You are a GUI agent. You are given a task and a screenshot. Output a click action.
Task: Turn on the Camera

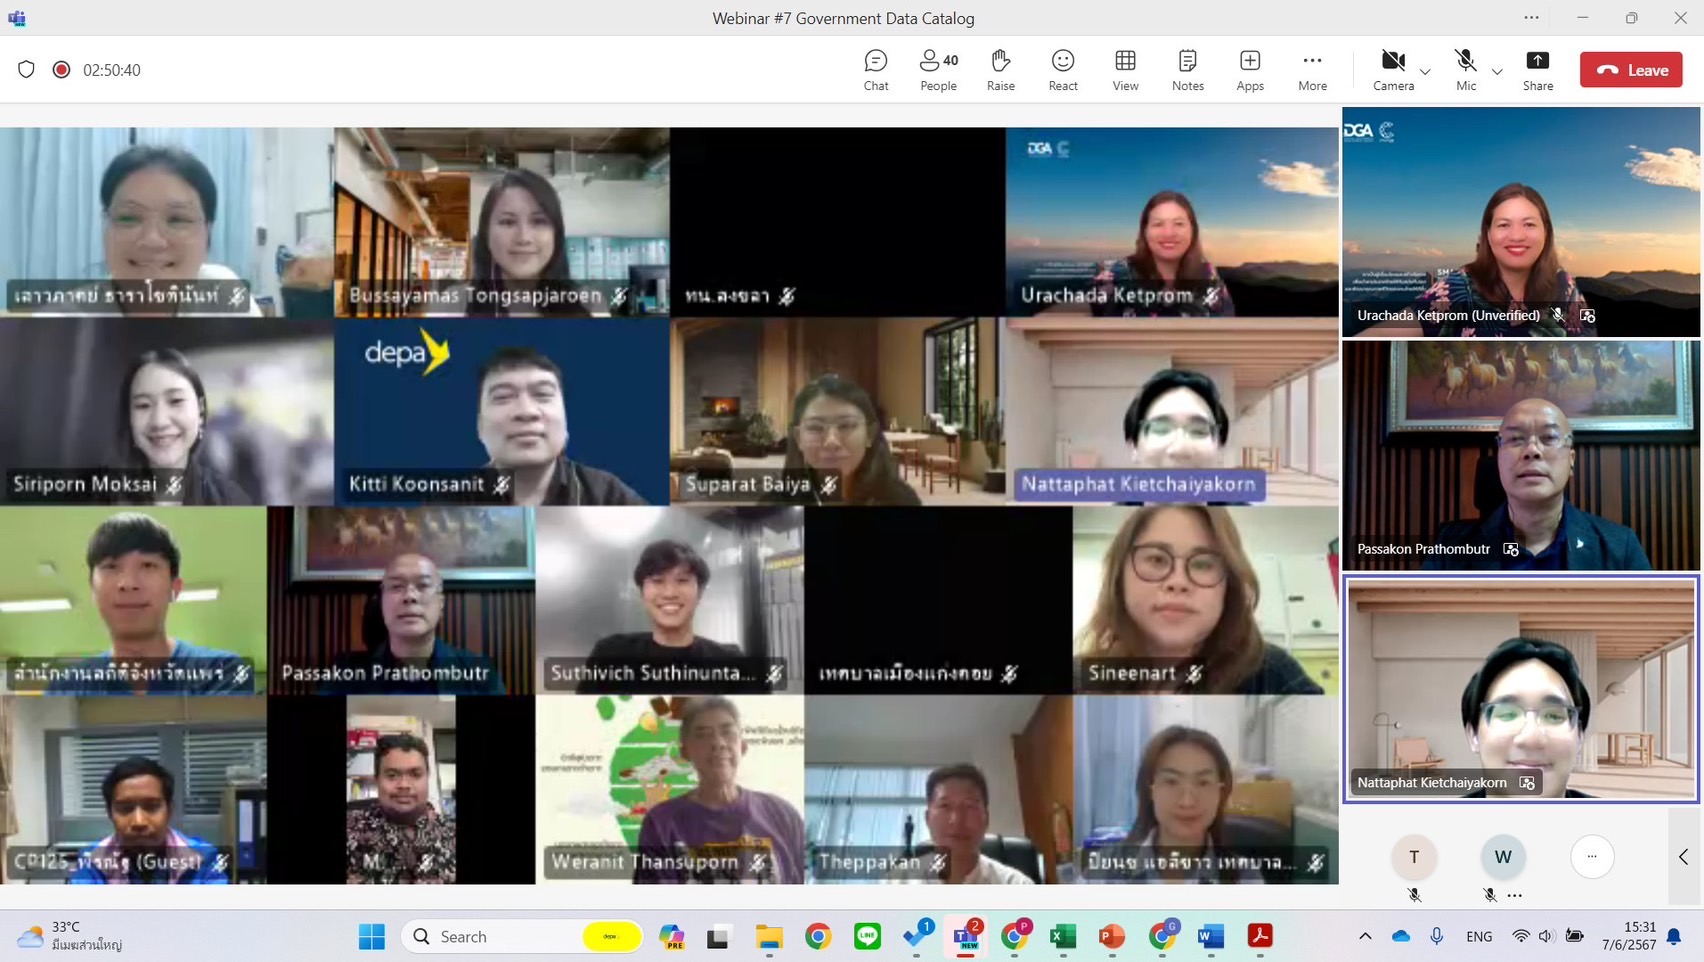pyautogui.click(x=1393, y=70)
